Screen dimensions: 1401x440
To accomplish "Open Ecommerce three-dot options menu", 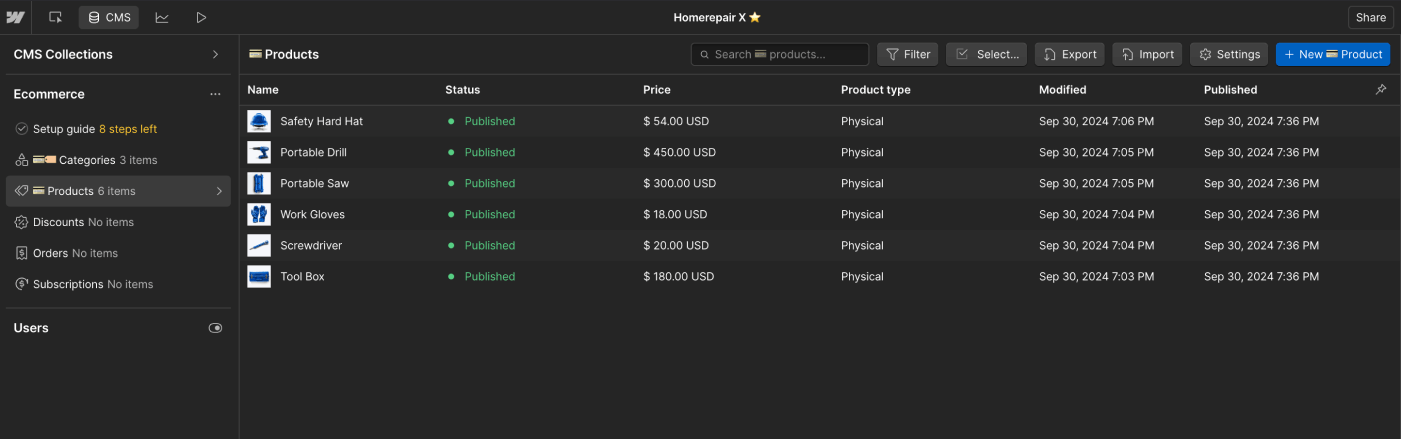I will point(215,94).
